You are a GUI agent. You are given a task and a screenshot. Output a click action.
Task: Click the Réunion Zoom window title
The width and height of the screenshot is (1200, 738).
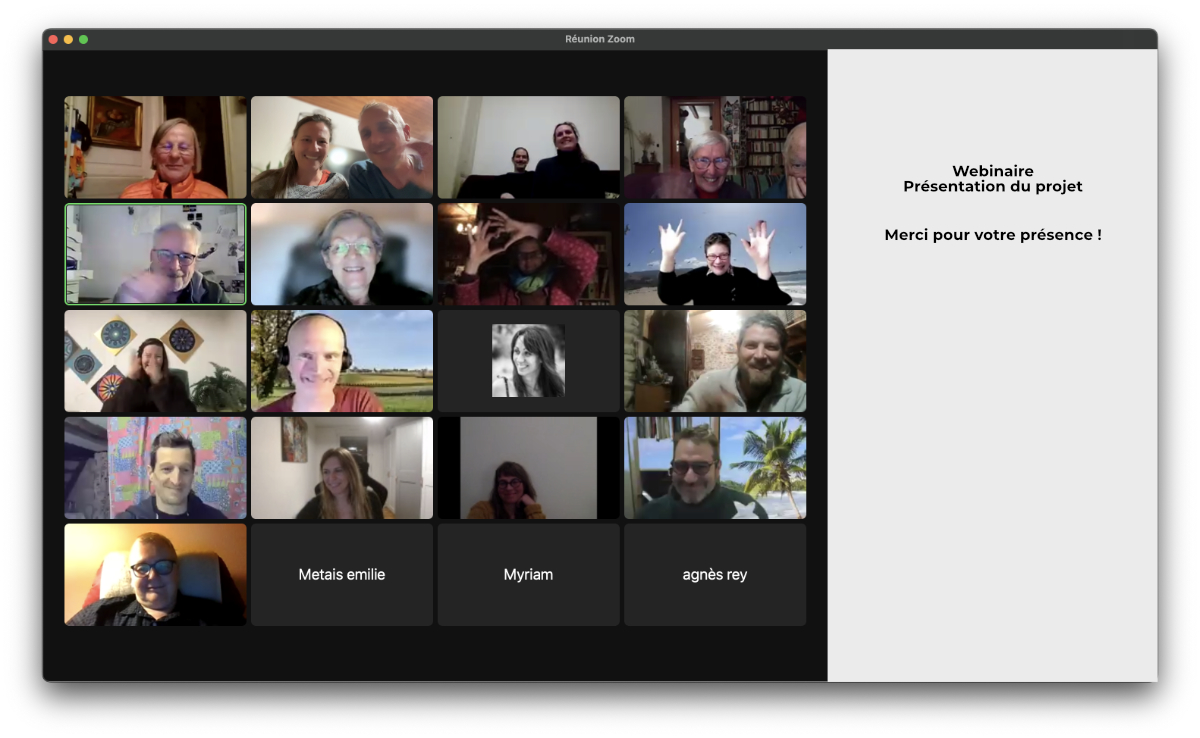(600, 39)
